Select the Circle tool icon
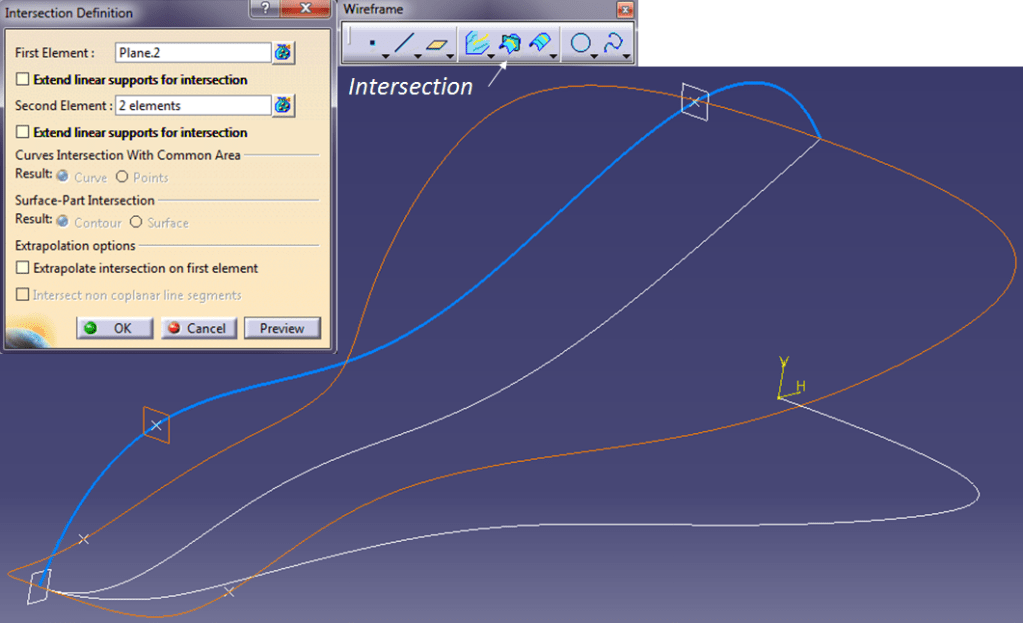 coord(580,44)
